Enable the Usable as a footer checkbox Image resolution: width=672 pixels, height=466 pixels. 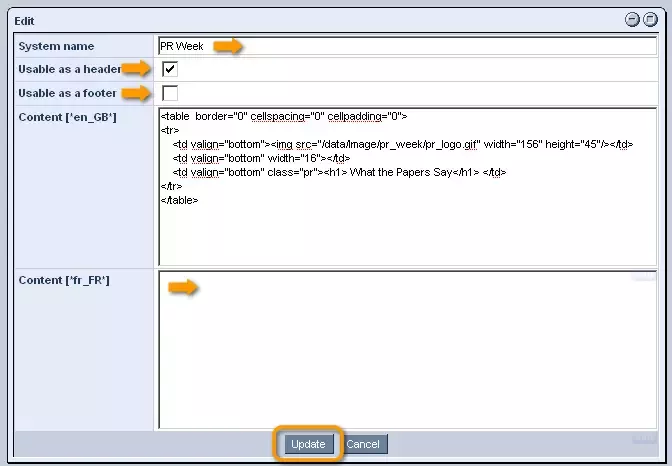tap(170, 94)
